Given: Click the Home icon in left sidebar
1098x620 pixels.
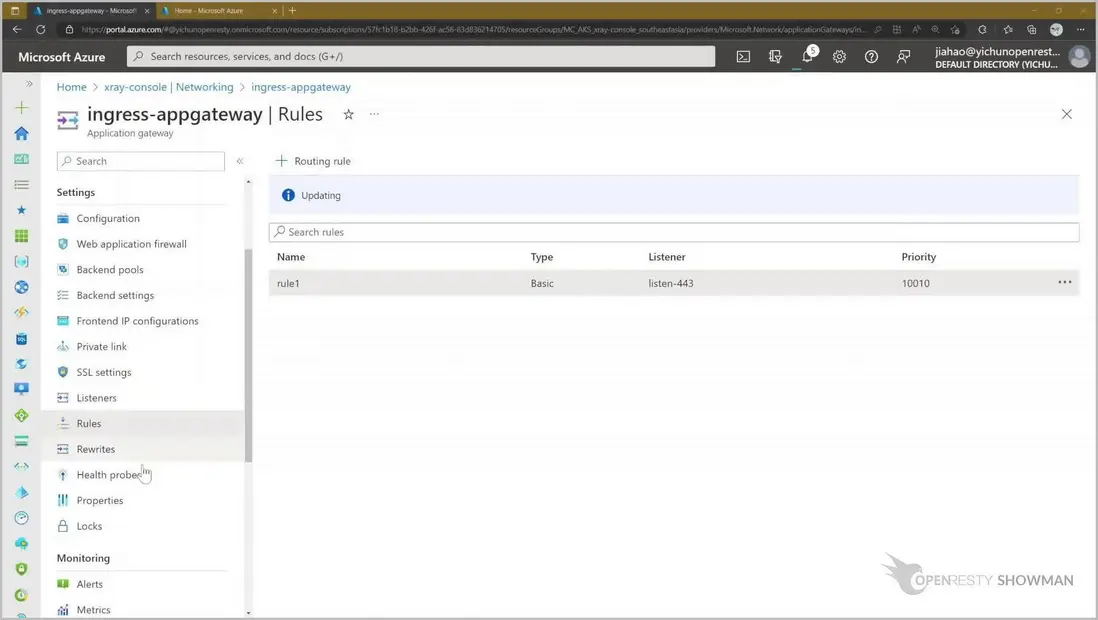Looking at the screenshot, I should (21, 133).
